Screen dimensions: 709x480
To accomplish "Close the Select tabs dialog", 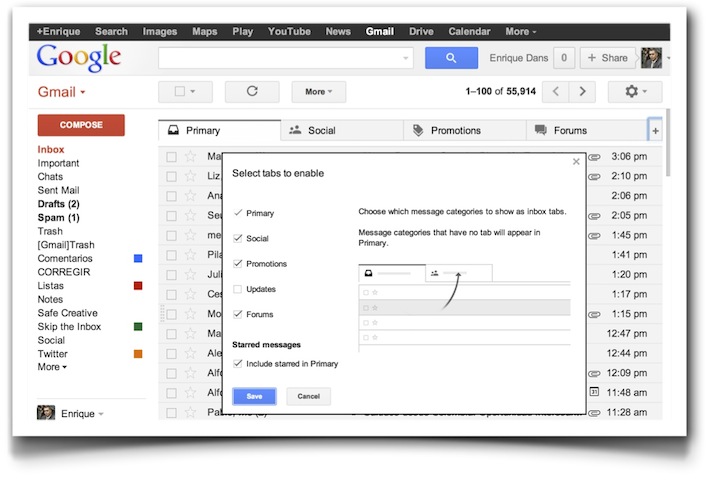I will (576, 161).
